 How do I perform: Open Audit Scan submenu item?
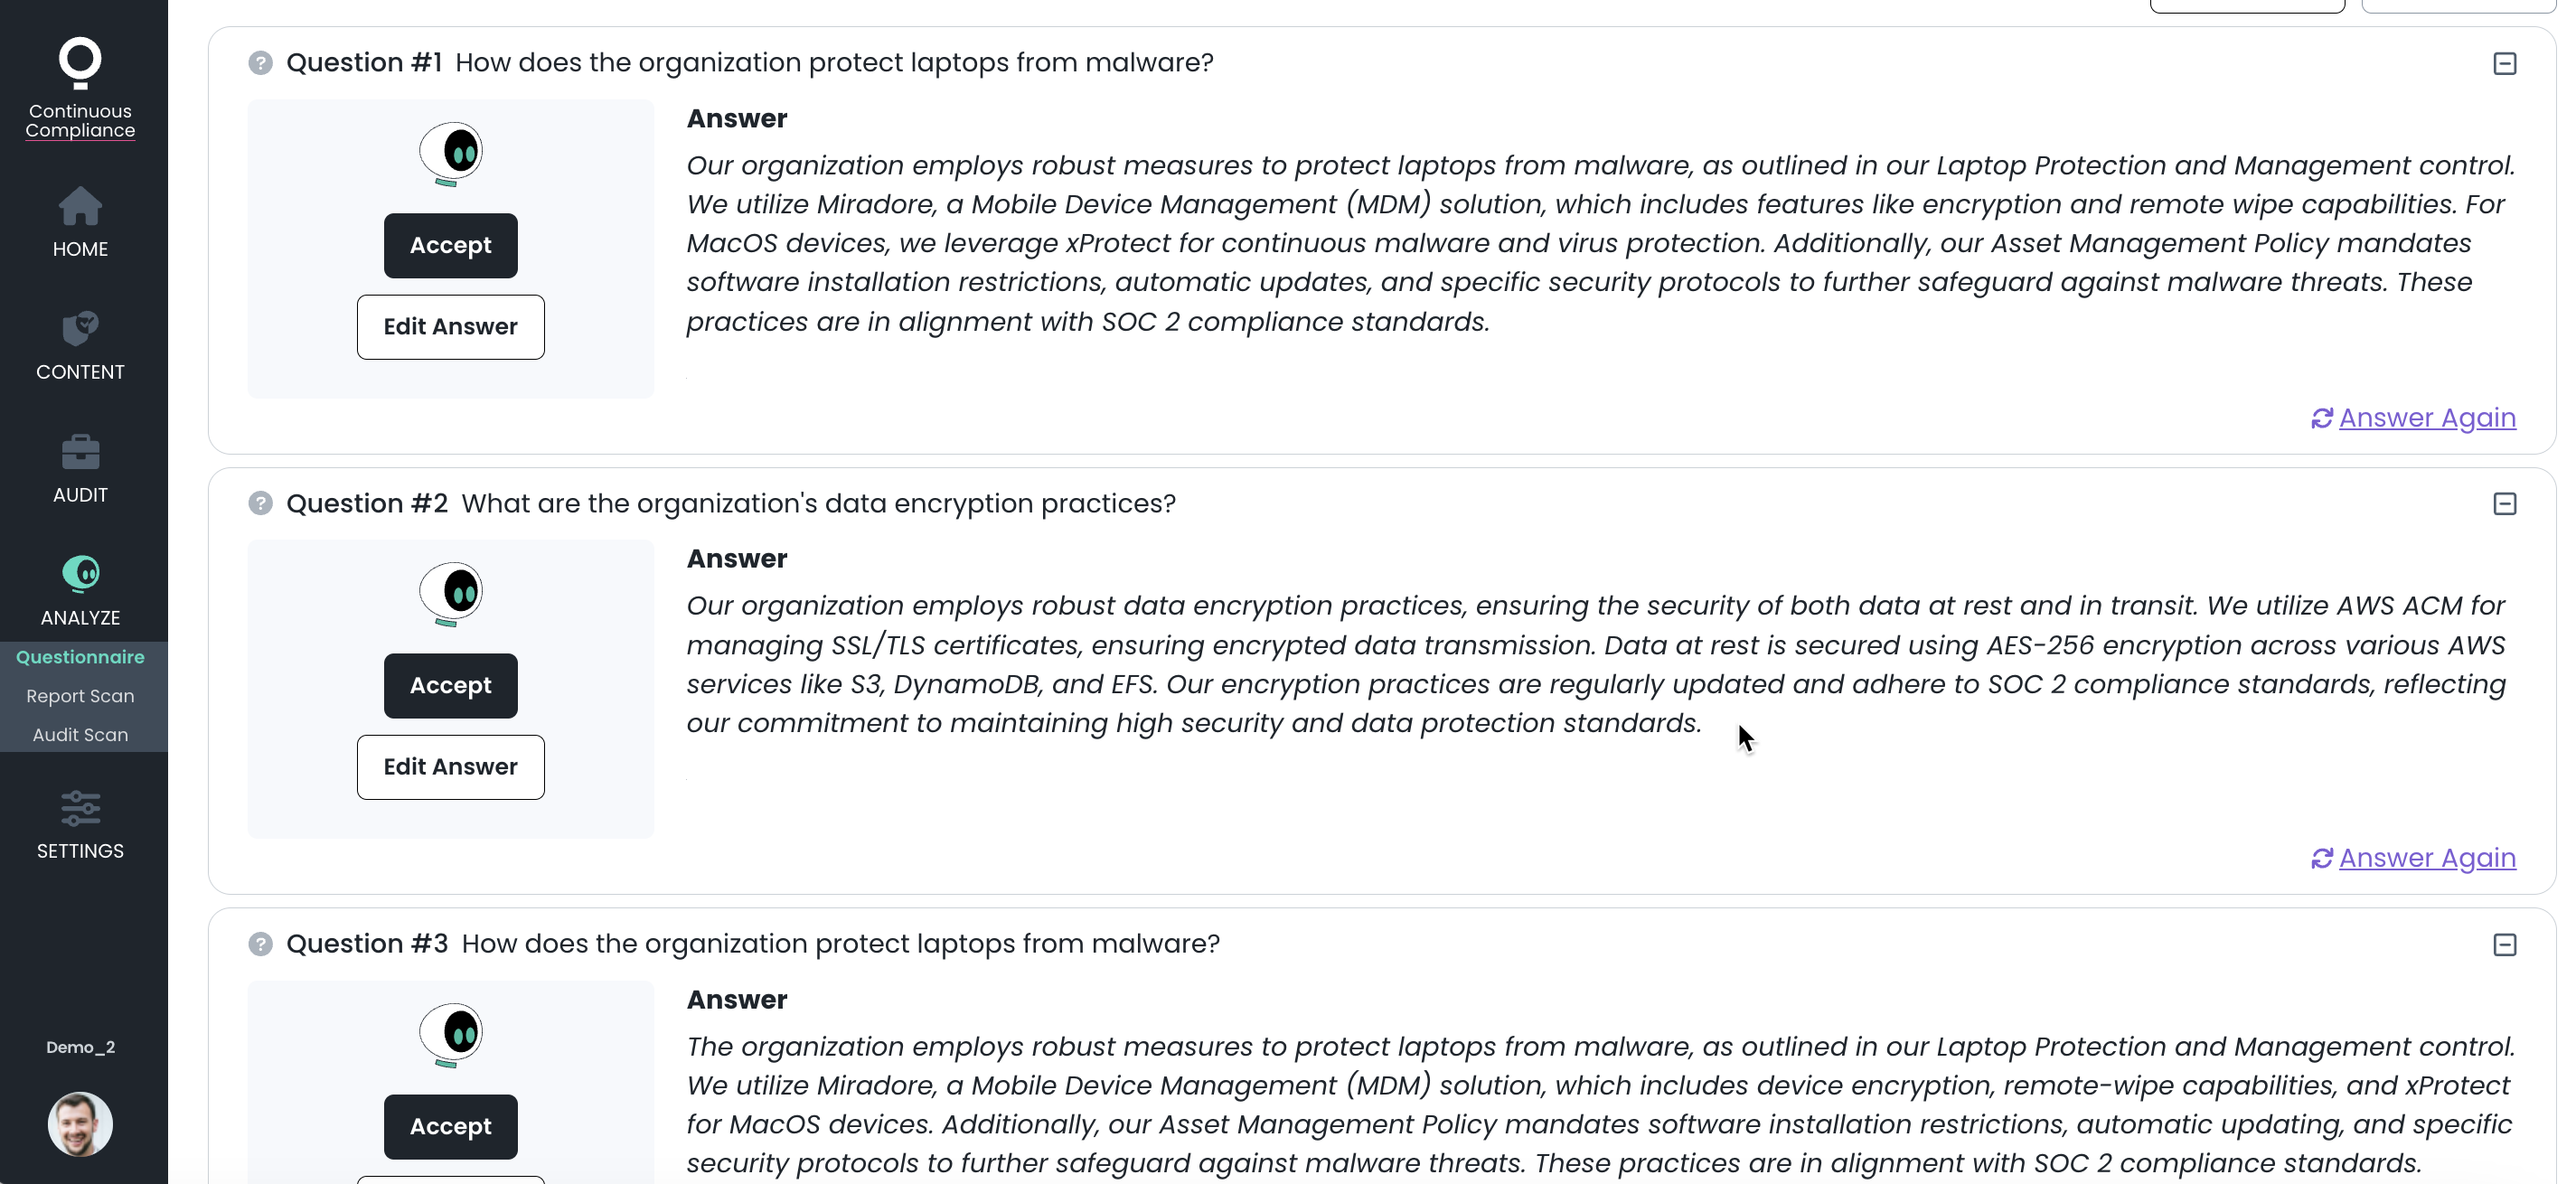coord(80,735)
